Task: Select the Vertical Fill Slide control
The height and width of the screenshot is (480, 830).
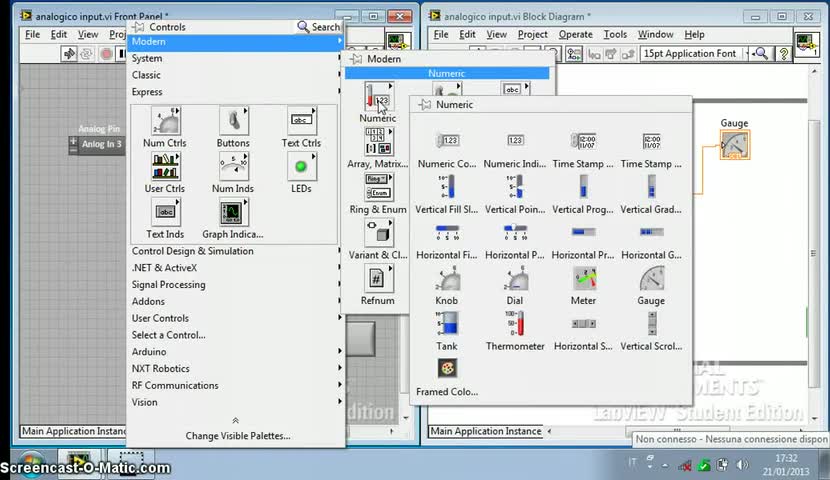Action: (x=447, y=187)
